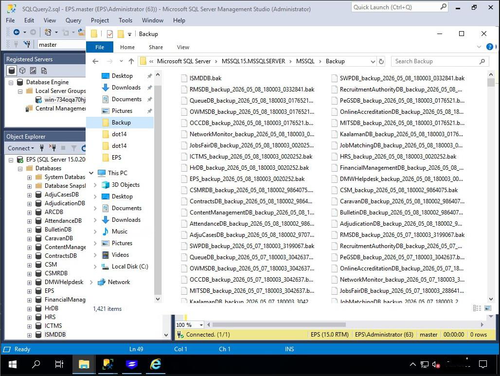Click the refresh icon in Object Explorer toolbar
This screenshot has width=500, height=376.
point(83,148)
